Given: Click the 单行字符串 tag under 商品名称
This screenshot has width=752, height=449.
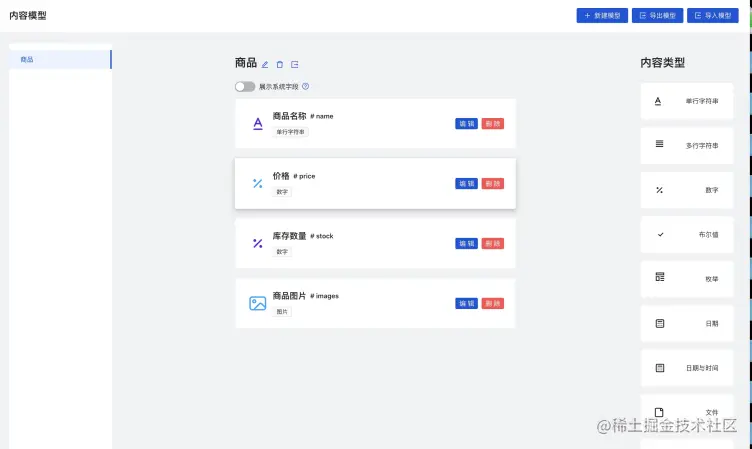Looking at the screenshot, I should click(290, 132).
